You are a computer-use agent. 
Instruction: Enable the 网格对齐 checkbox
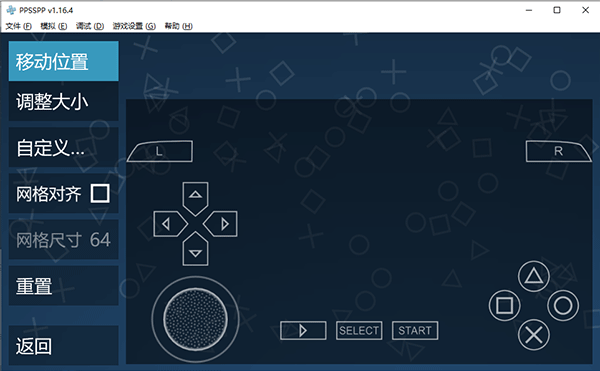[x=100, y=193]
